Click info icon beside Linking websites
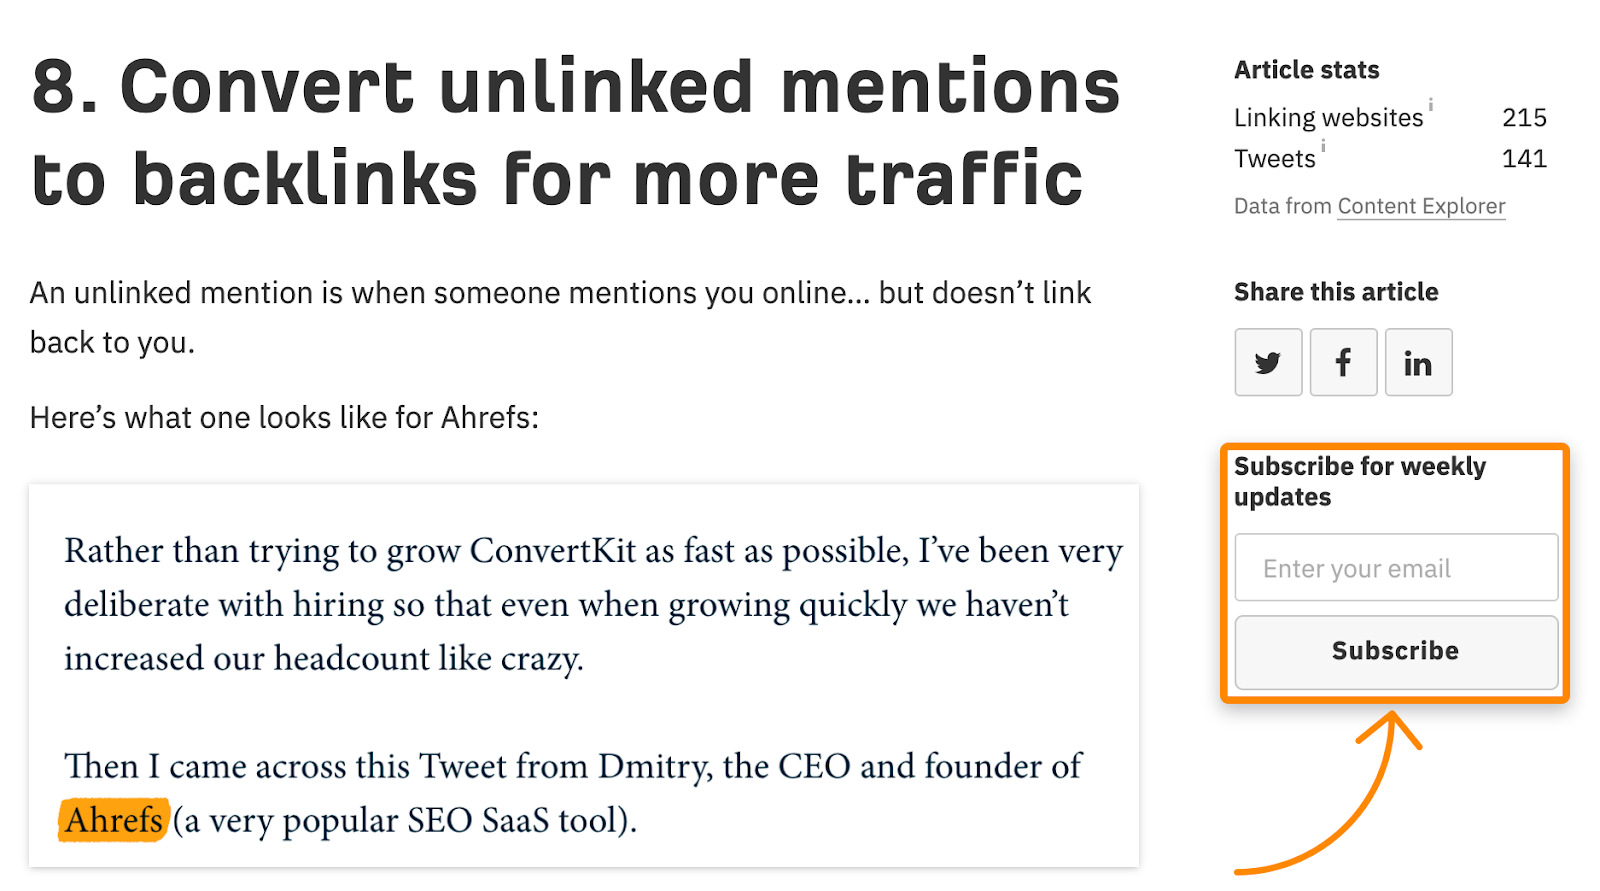Viewport: 1600px width, 891px height. point(1431,104)
